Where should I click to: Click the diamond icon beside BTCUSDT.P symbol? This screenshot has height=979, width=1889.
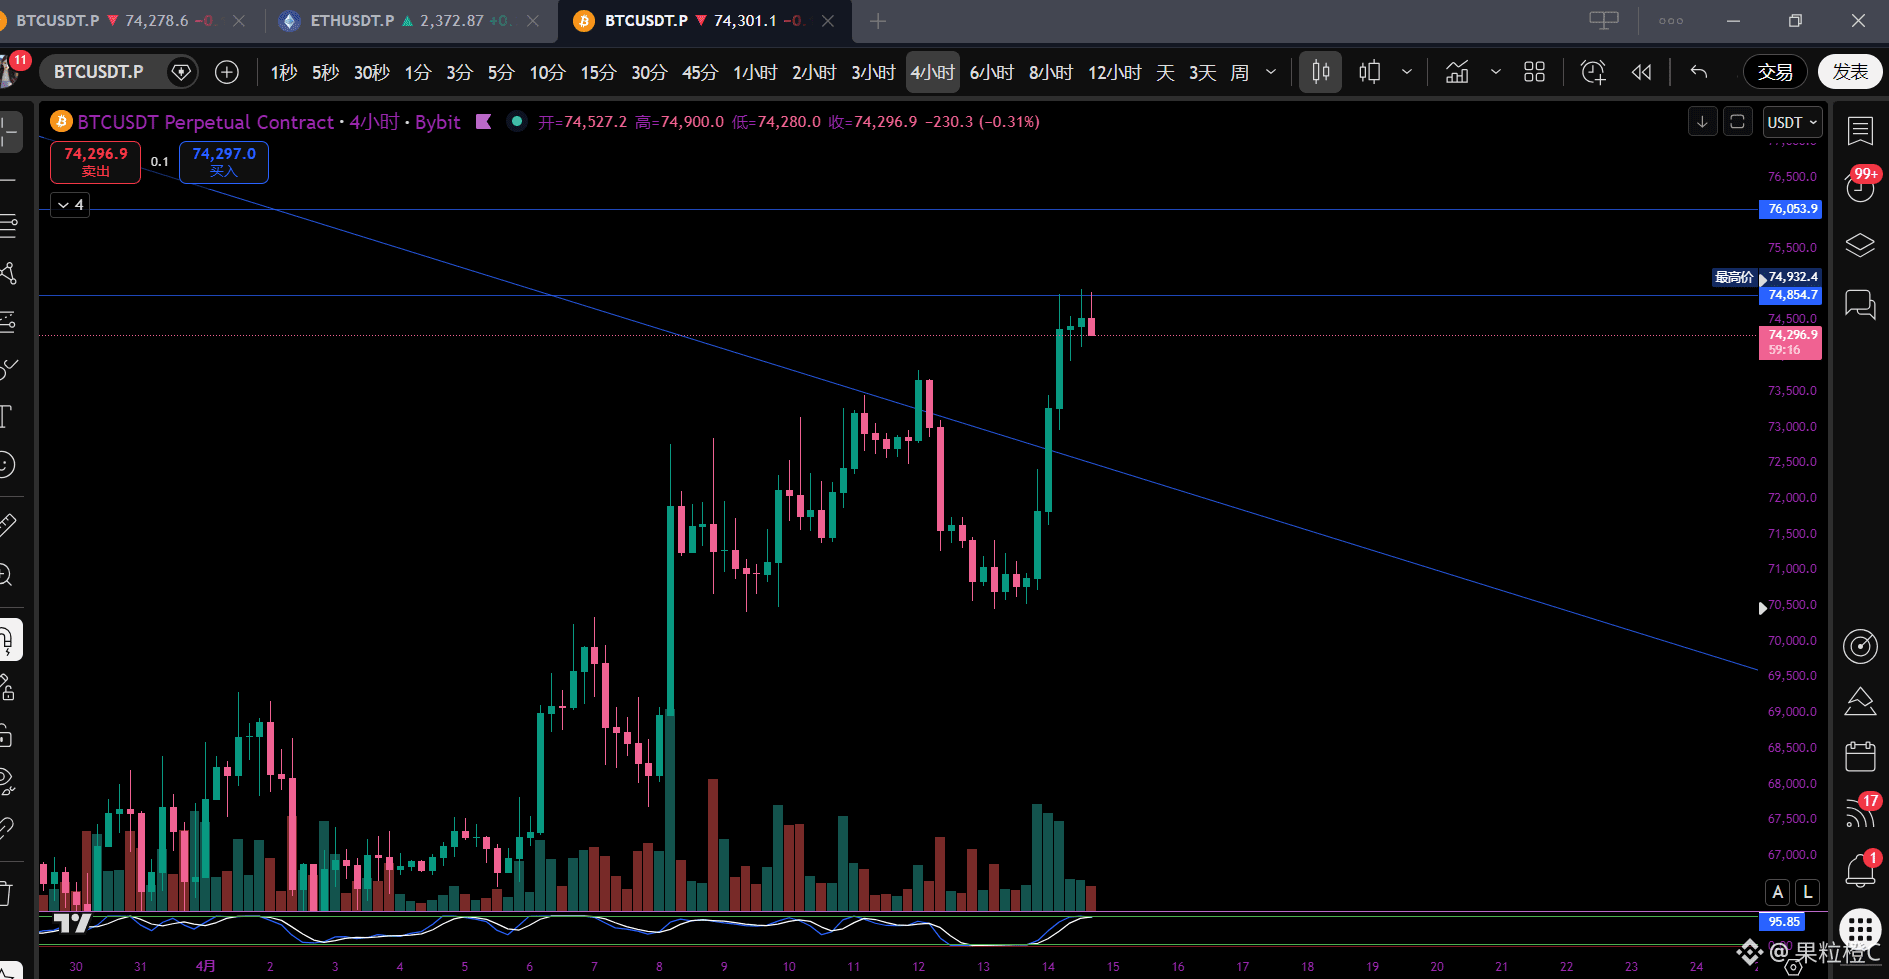[181, 72]
